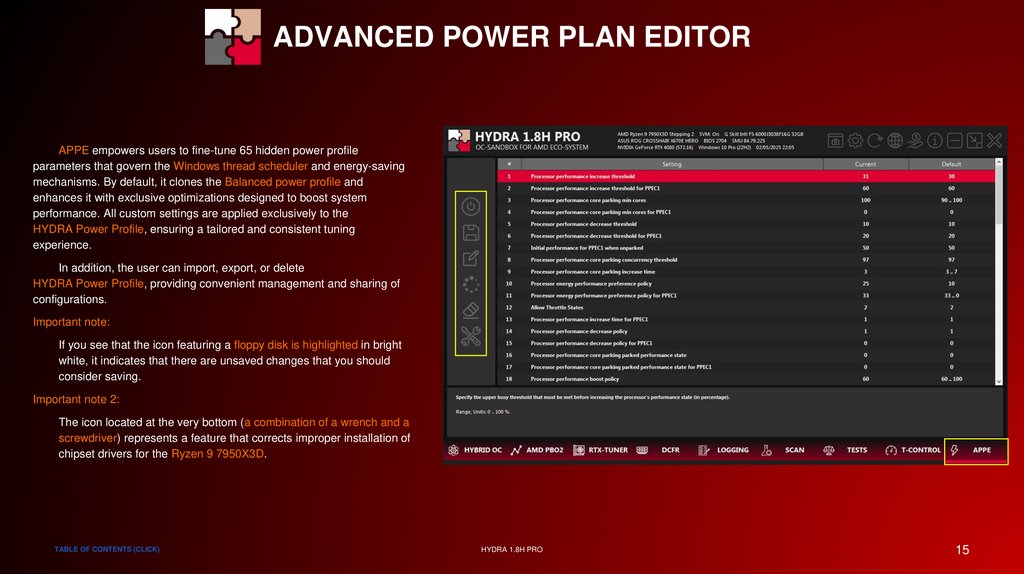The height and width of the screenshot is (574, 1024).
Task: Open the AMD PBO2 tab
Action: click(x=537, y=450)
